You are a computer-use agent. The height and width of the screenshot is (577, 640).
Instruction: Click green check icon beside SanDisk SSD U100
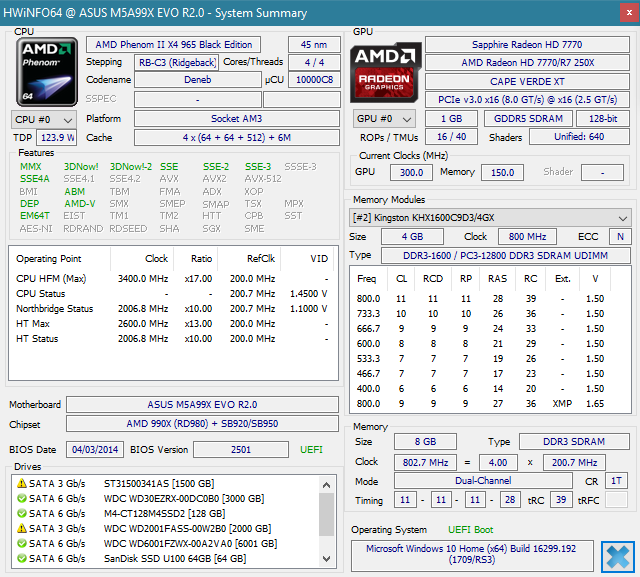click(x=22, y=558)
